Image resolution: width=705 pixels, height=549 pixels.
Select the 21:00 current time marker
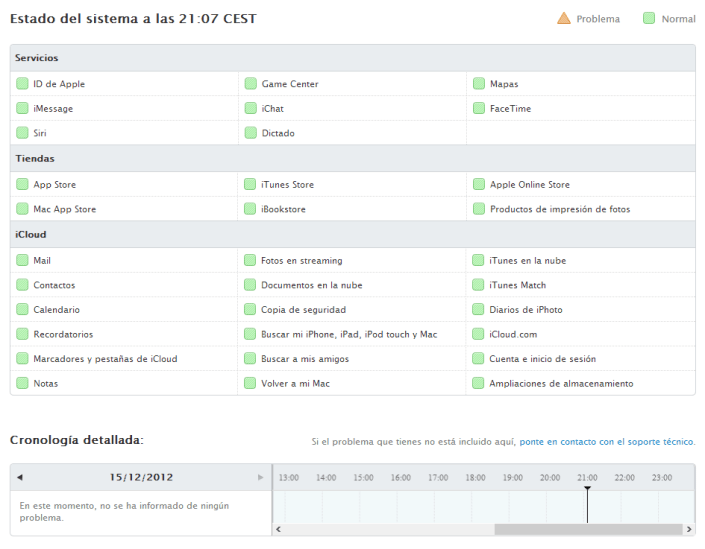587,488
